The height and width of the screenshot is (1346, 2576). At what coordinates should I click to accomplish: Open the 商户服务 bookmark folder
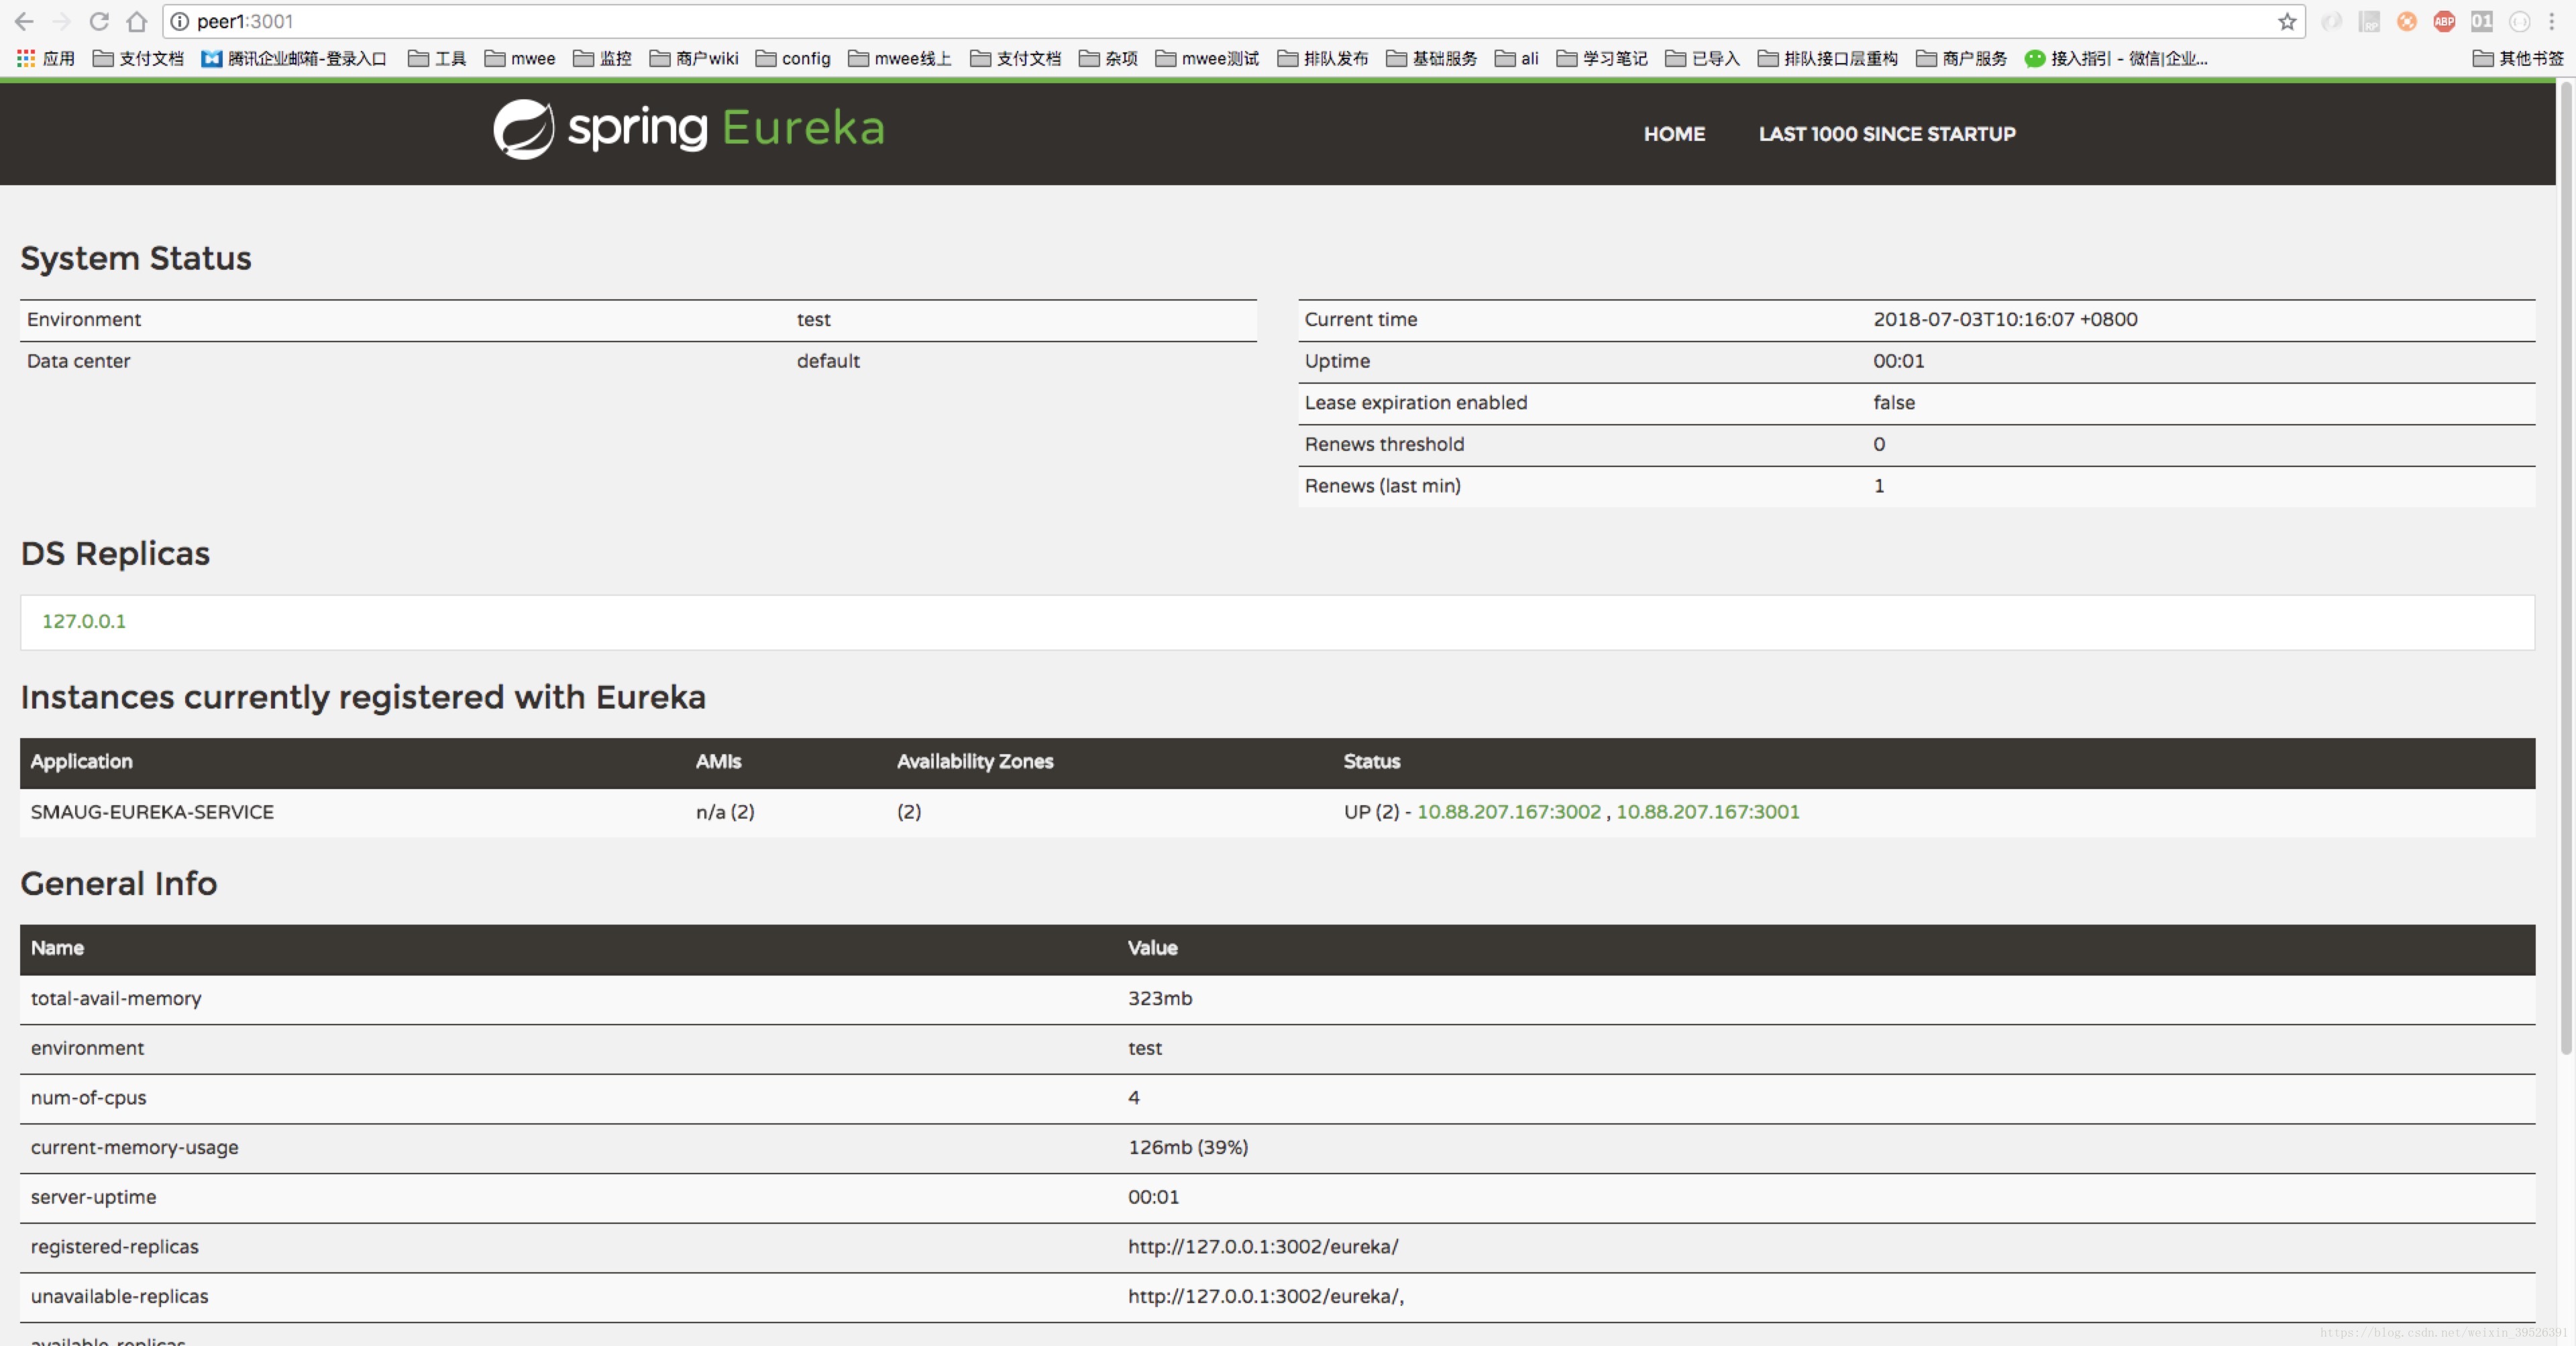[1962, 58]
